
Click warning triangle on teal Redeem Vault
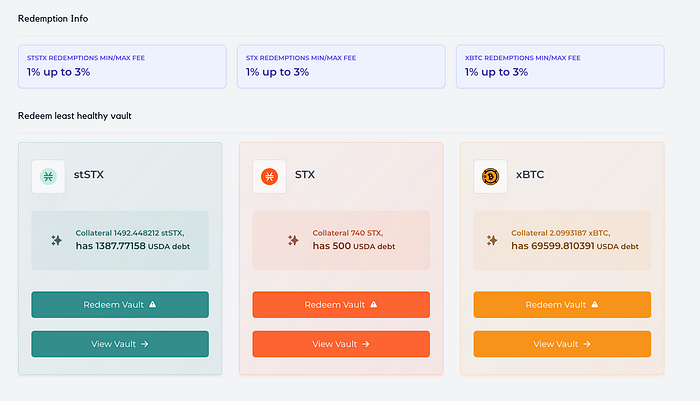(153, 304)
